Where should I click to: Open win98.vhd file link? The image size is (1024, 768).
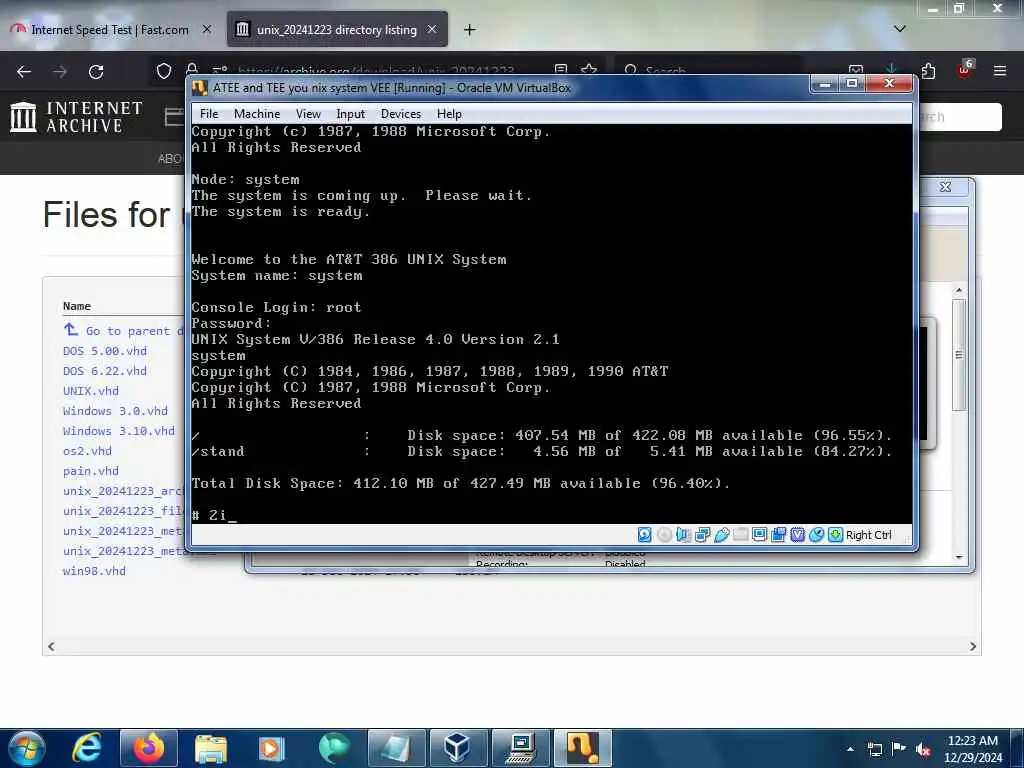point(94,571)
